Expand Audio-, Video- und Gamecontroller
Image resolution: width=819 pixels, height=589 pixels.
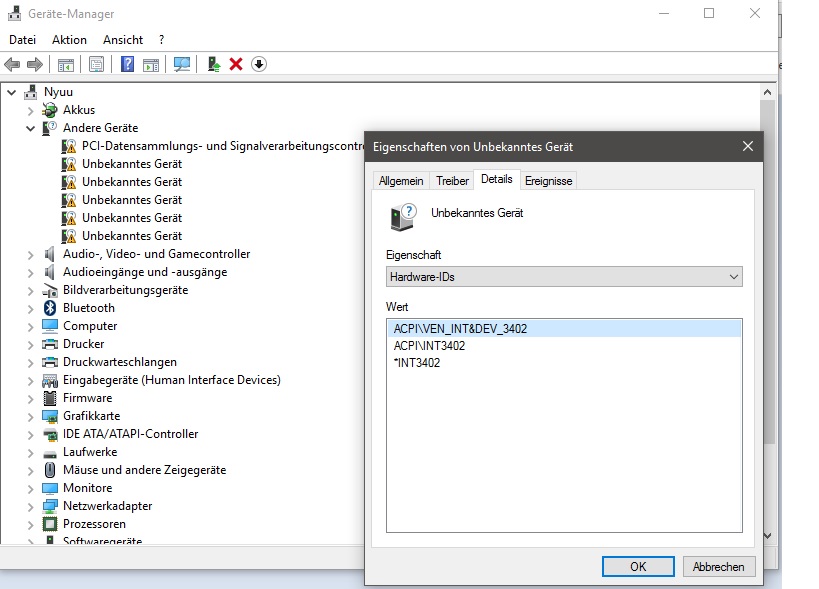30,255
